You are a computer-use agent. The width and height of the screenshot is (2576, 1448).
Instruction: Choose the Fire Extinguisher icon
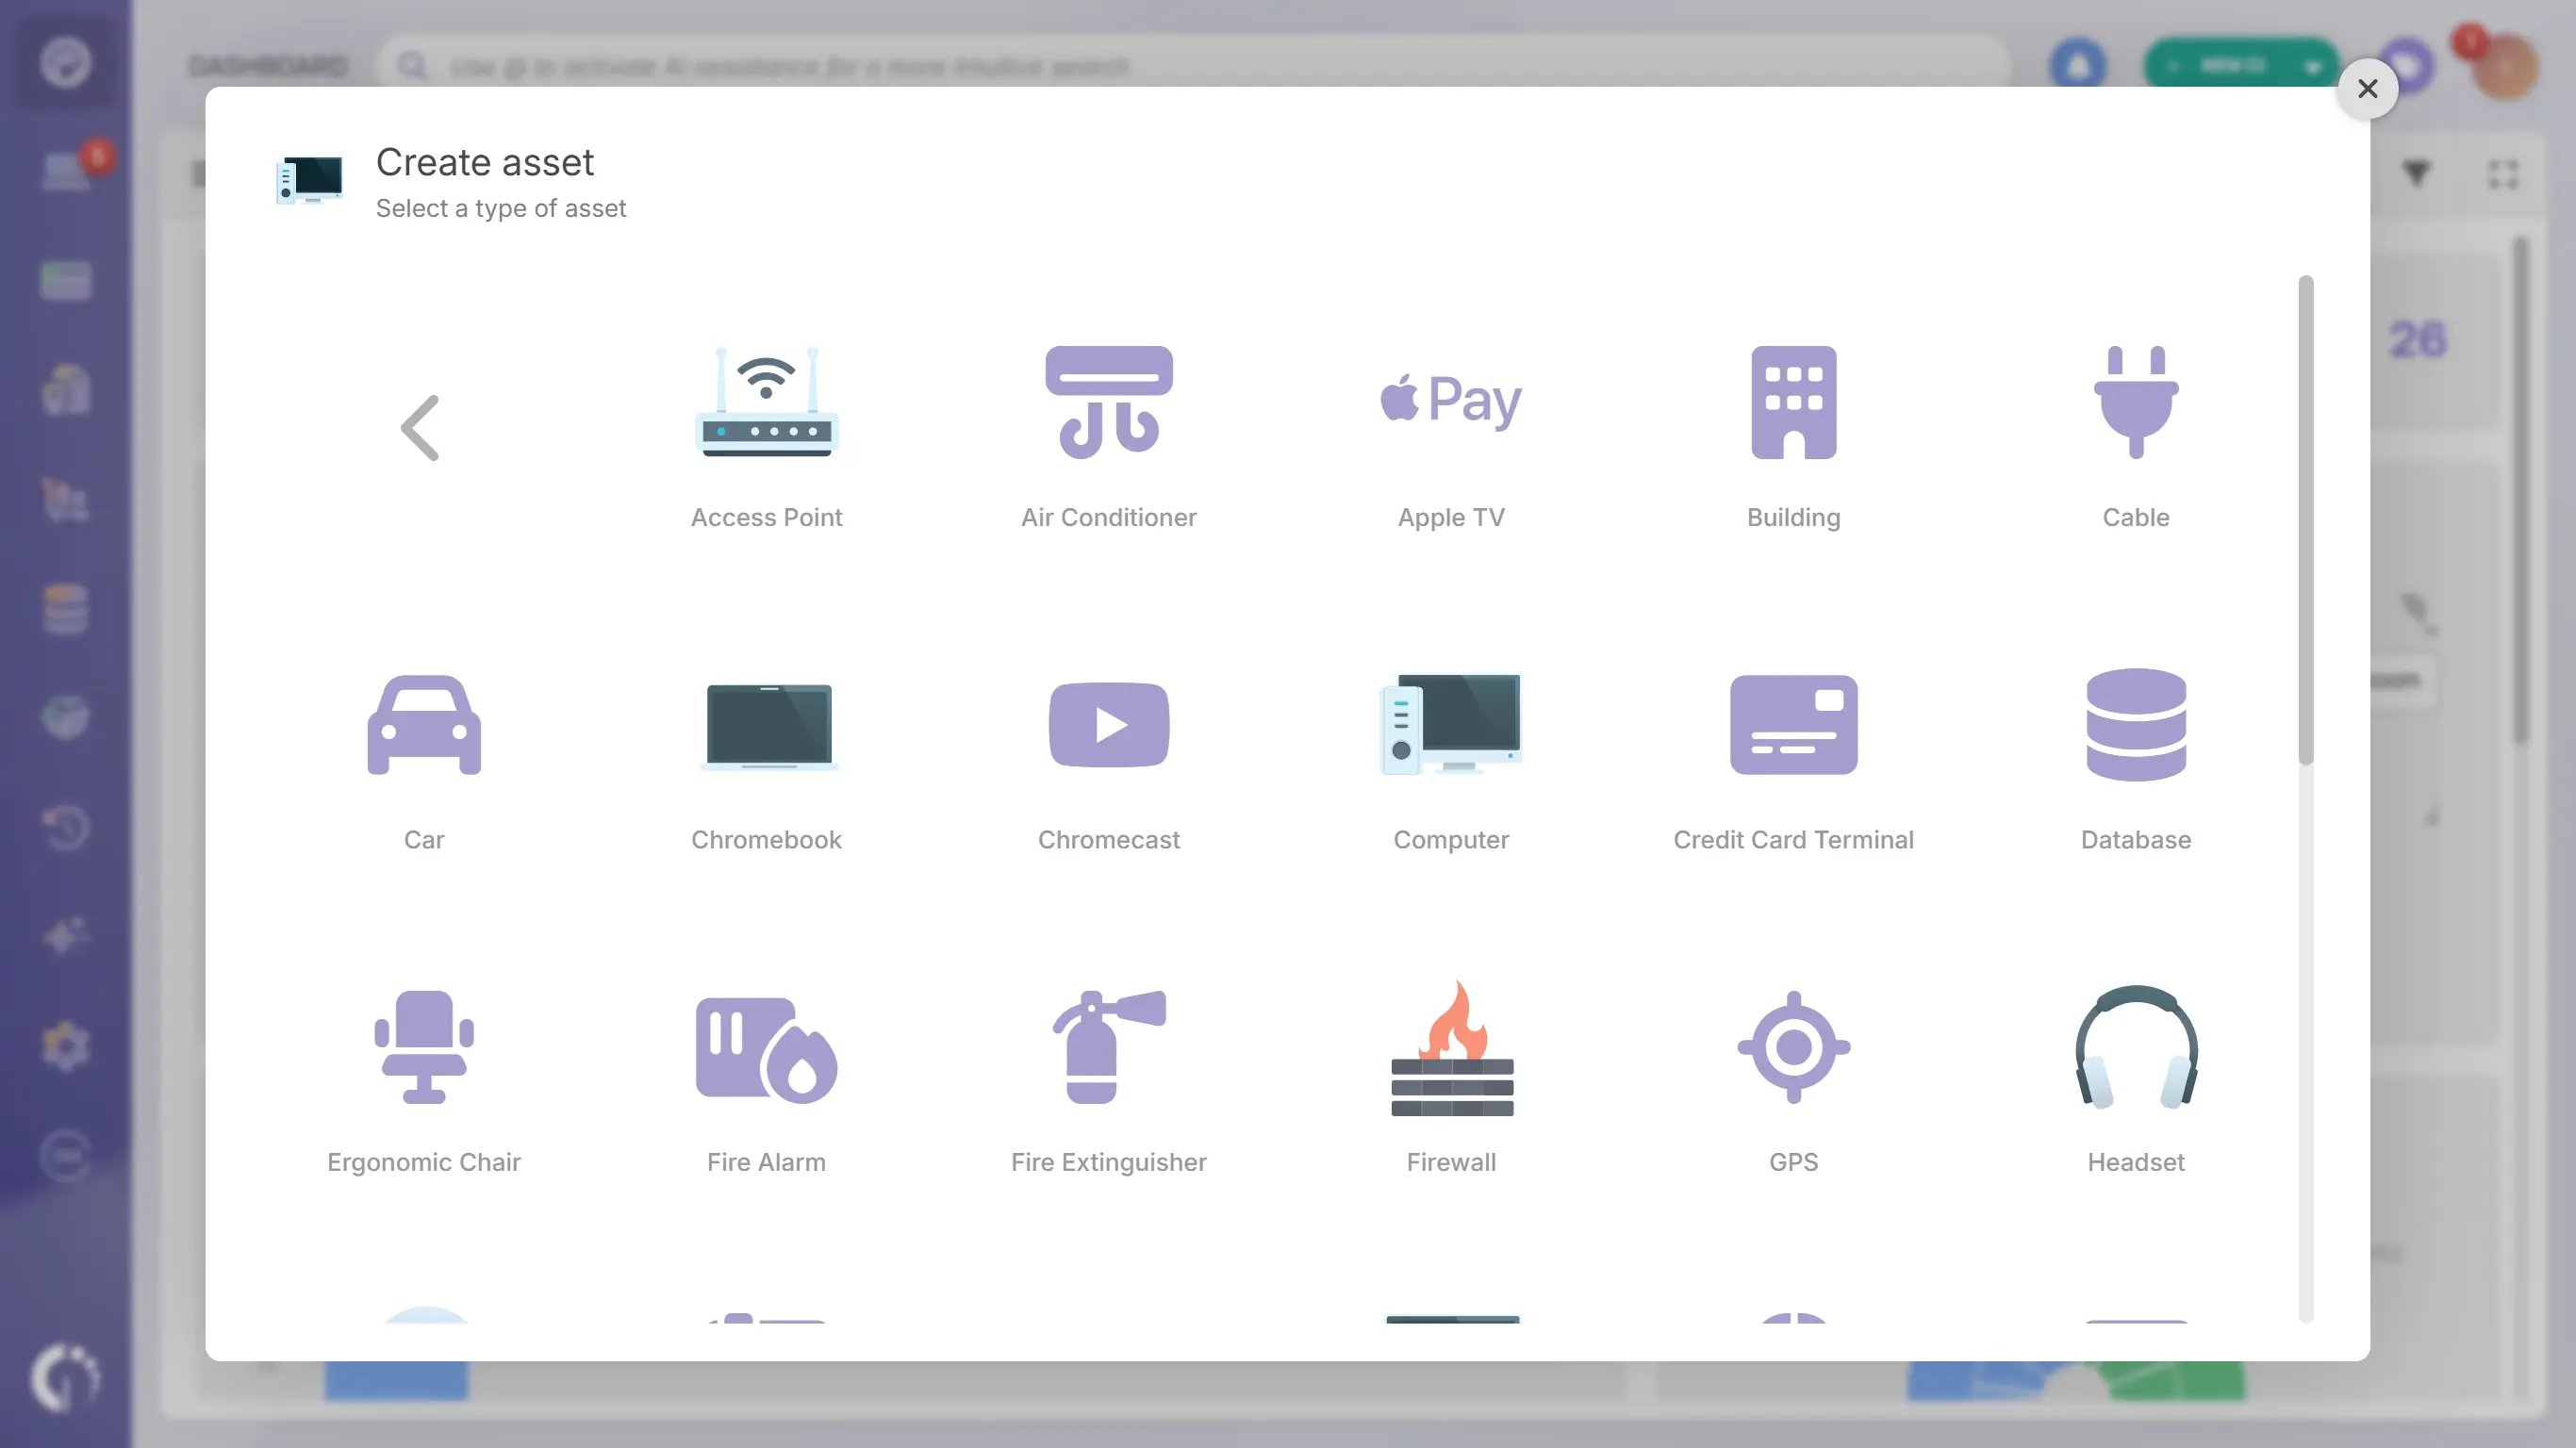1108,1047
